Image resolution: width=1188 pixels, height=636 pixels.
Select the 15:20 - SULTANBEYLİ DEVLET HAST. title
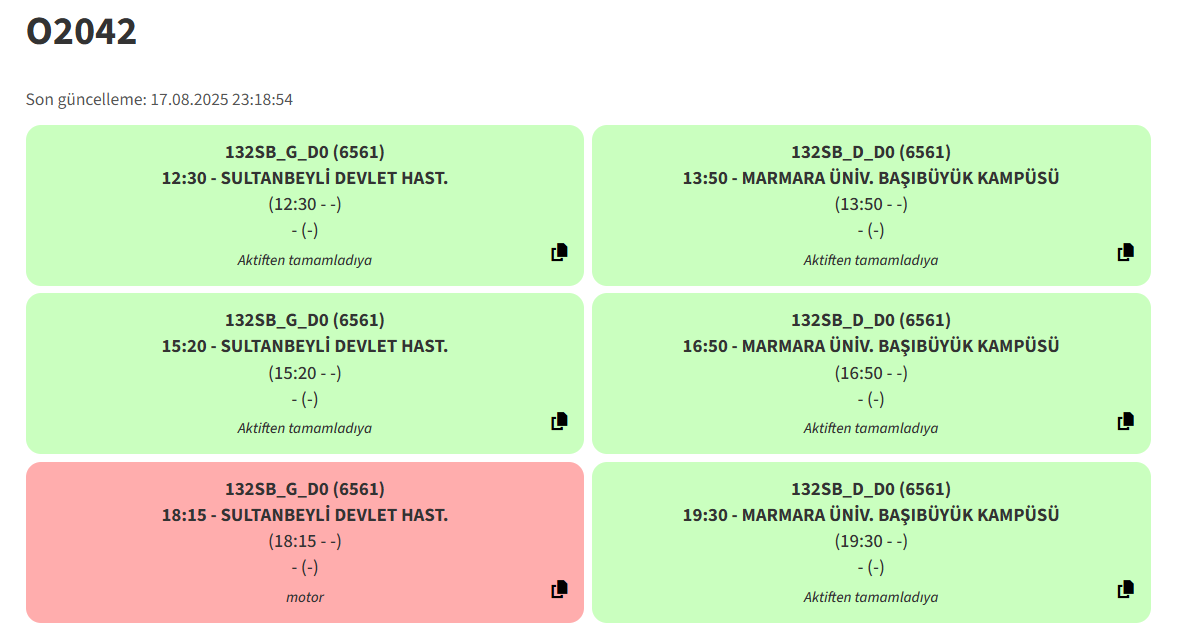pyautogui.click(x=305, y=346)
